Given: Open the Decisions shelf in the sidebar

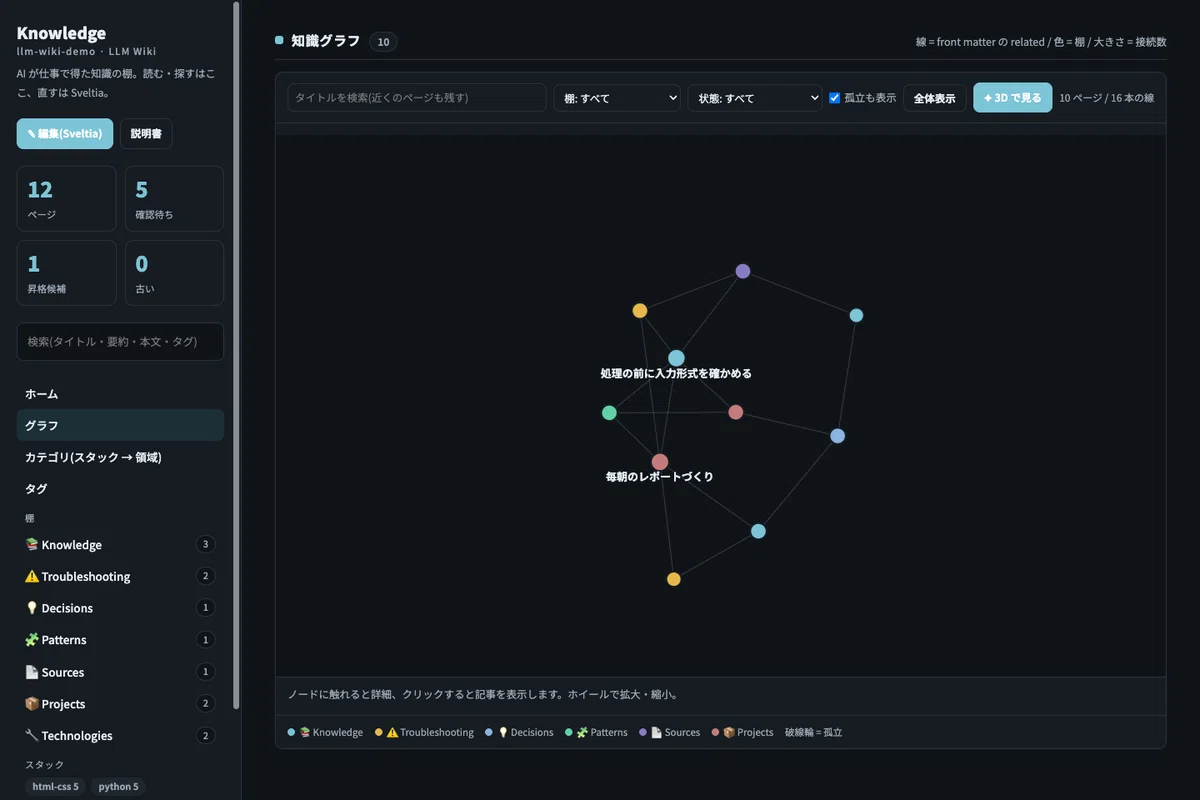Looking at the screenshot, I should (x=120, y=608).
